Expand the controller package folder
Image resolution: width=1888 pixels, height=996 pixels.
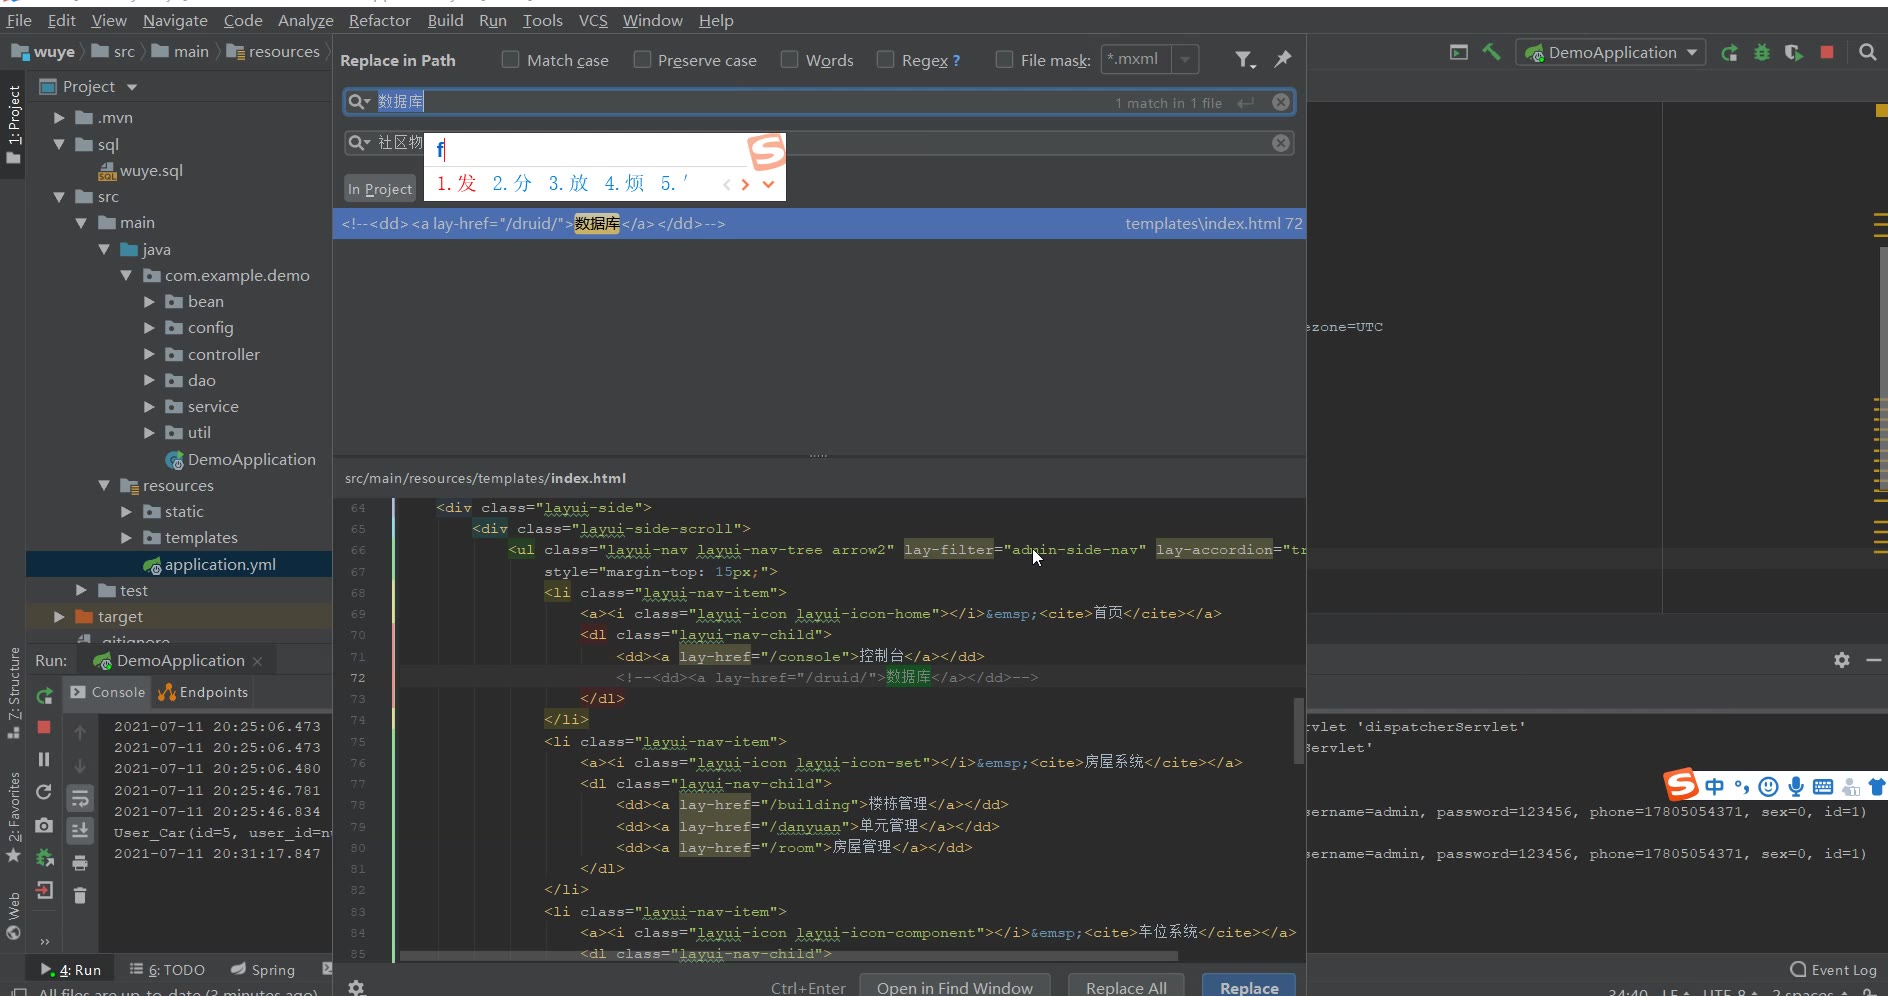point(149,354)
